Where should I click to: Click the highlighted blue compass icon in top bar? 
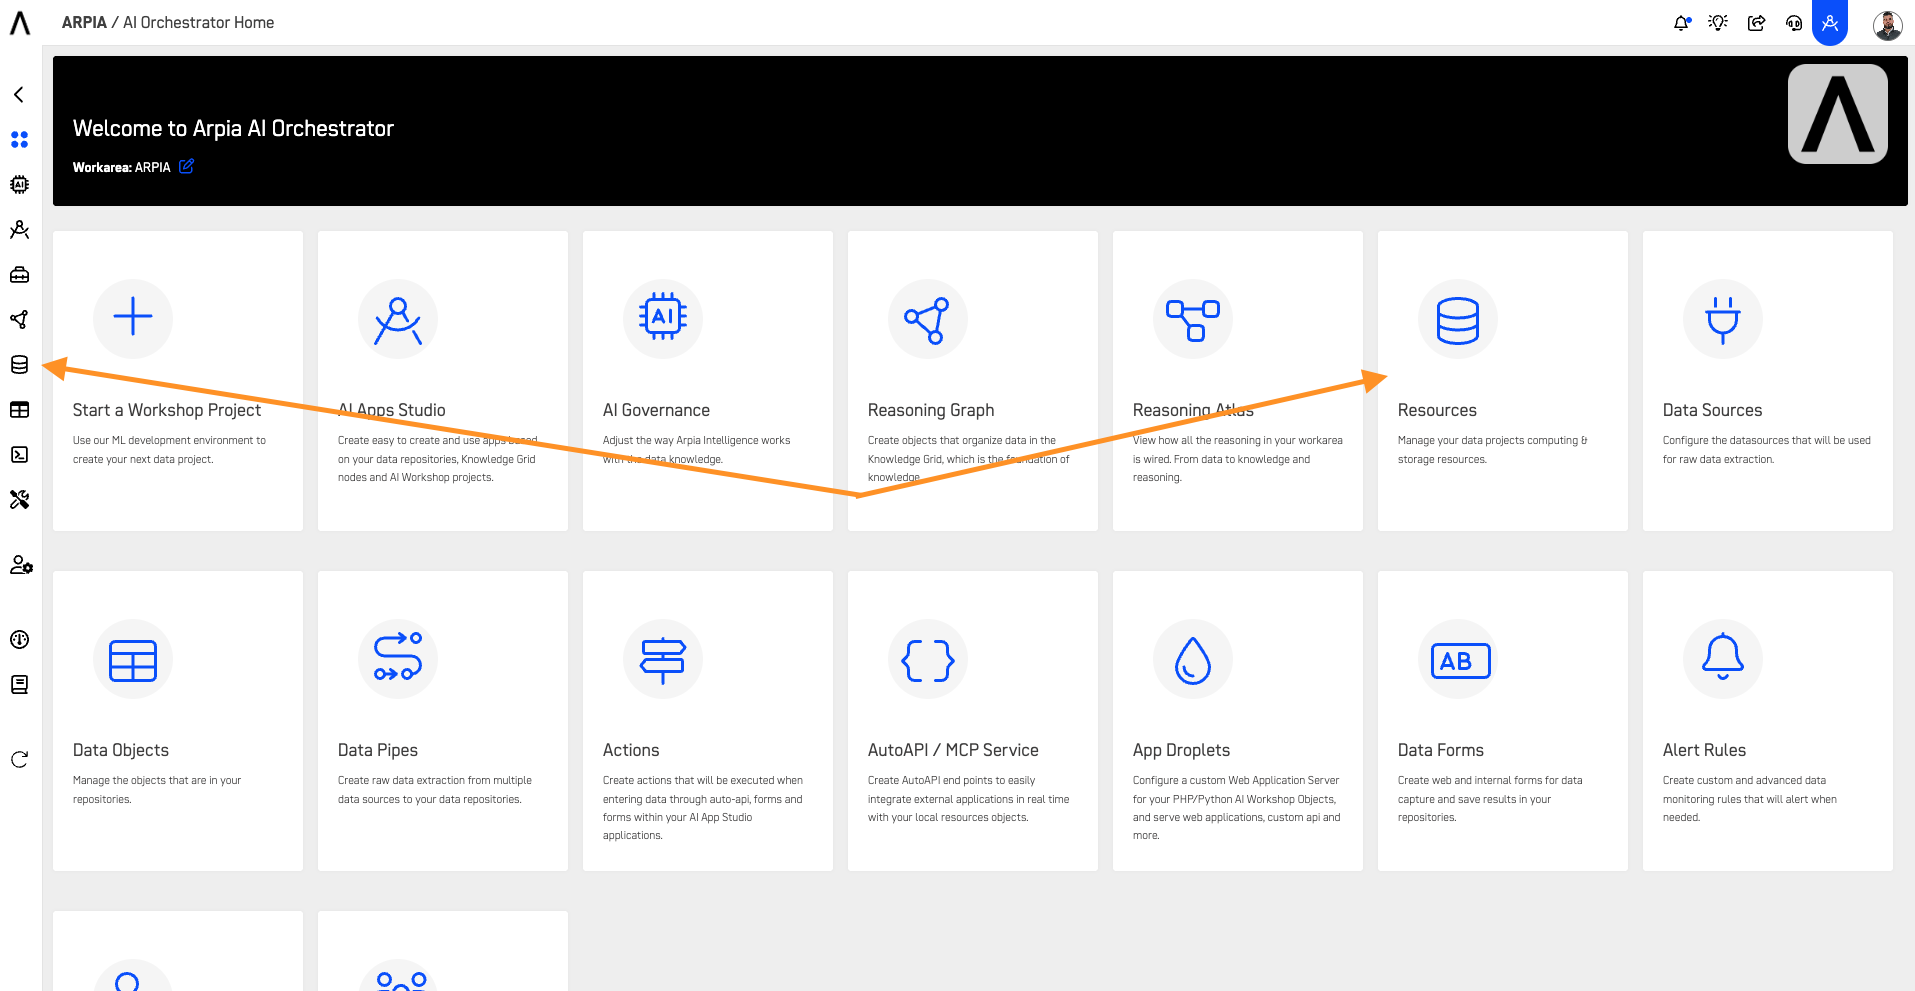[1830, 22]
